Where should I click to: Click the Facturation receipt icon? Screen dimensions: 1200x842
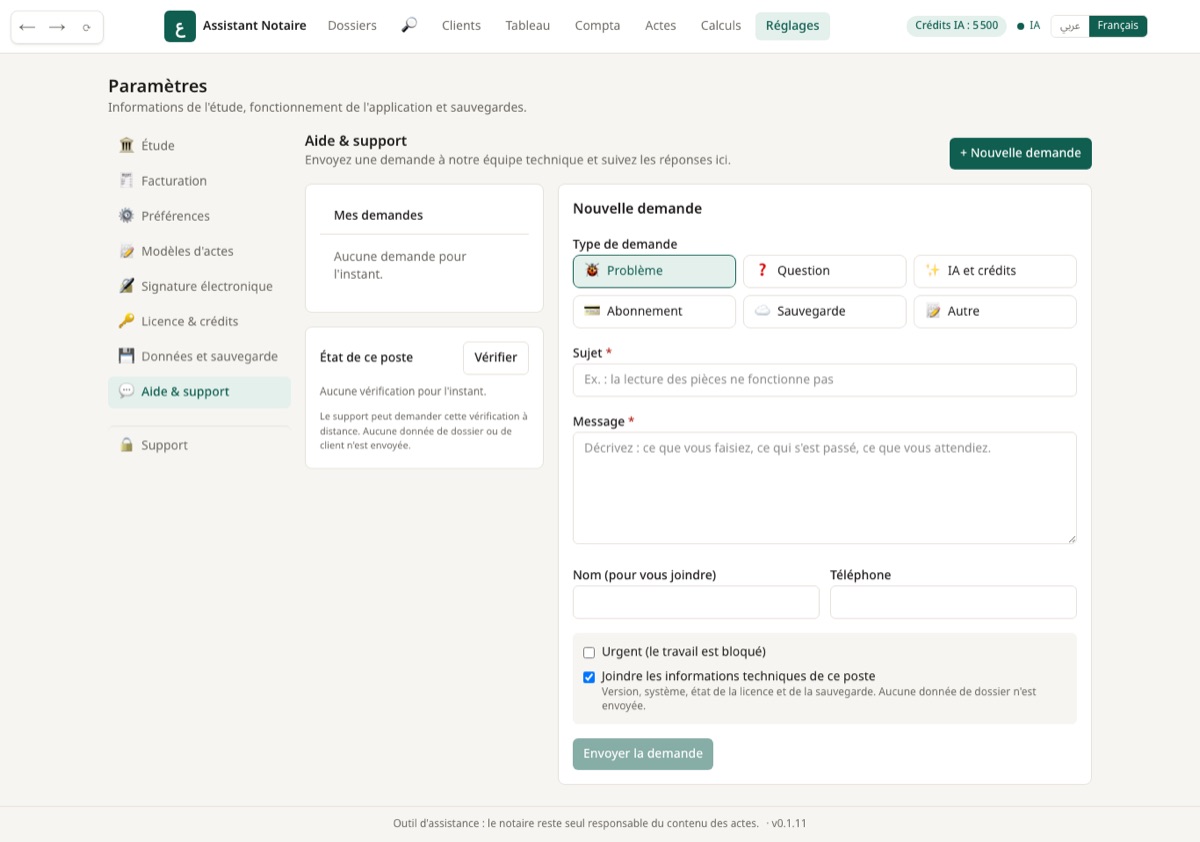coord(126,181)
